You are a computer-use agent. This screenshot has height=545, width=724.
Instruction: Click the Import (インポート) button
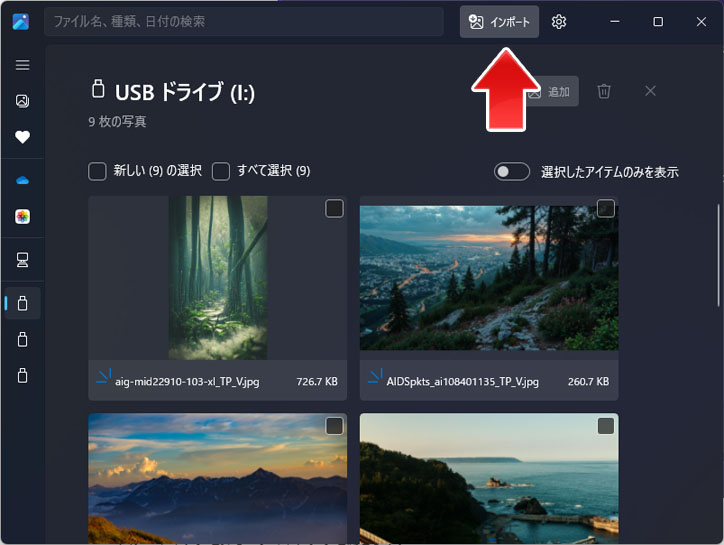coord(499,22)
